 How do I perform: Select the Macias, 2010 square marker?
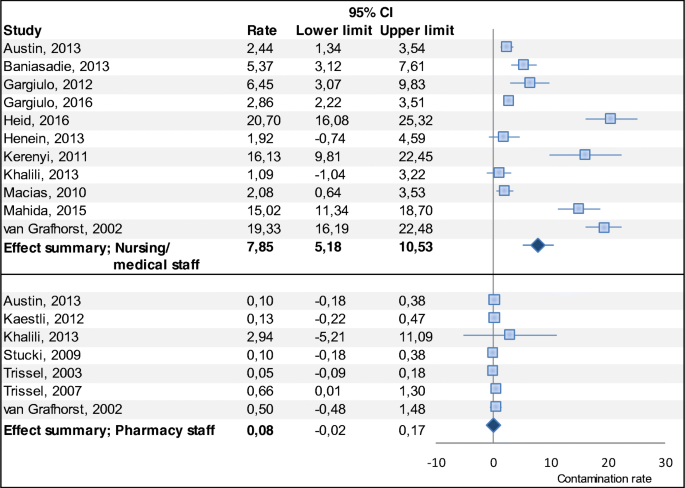tap(505, 190)
